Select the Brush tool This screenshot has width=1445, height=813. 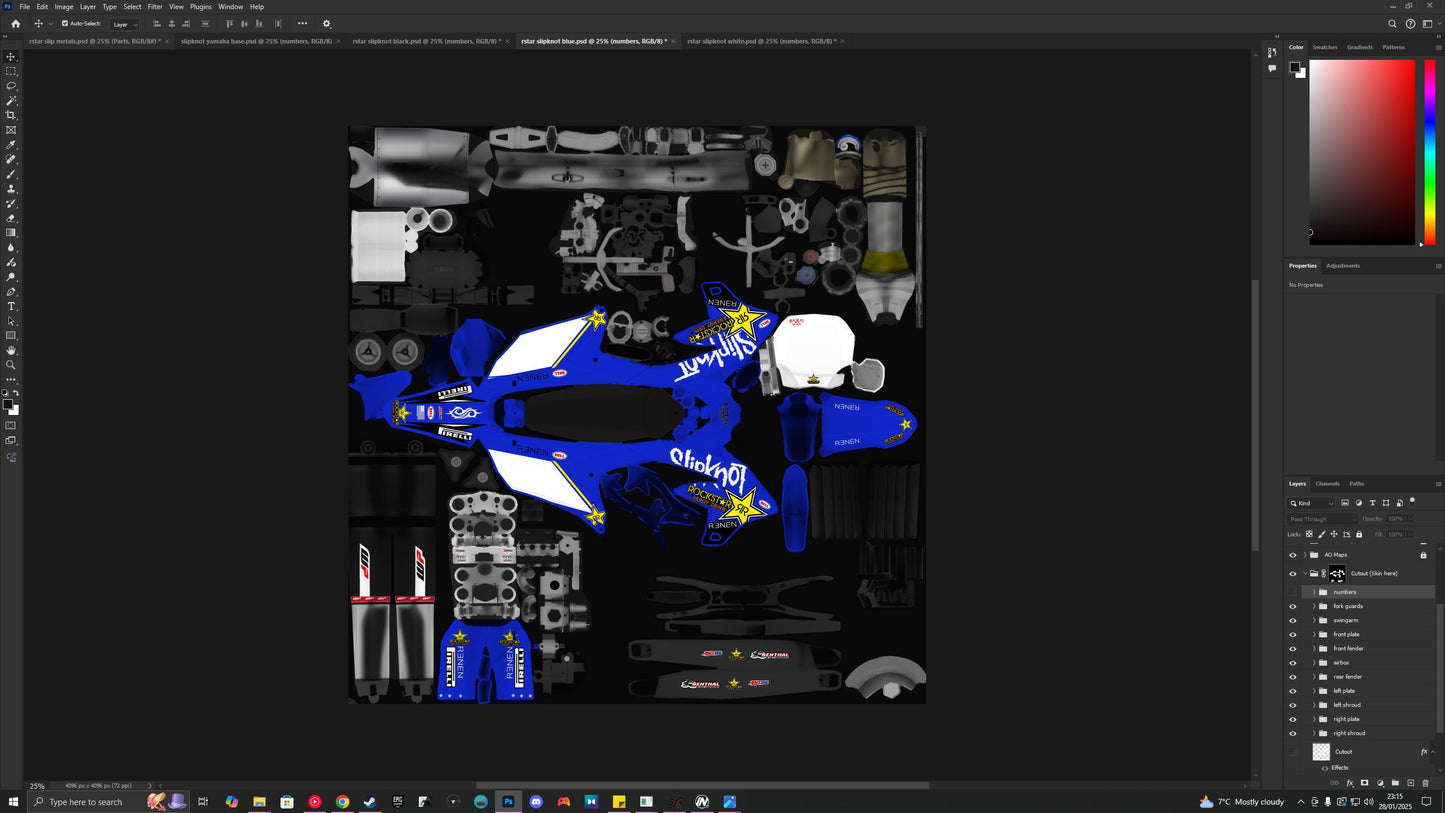point(11,174)
